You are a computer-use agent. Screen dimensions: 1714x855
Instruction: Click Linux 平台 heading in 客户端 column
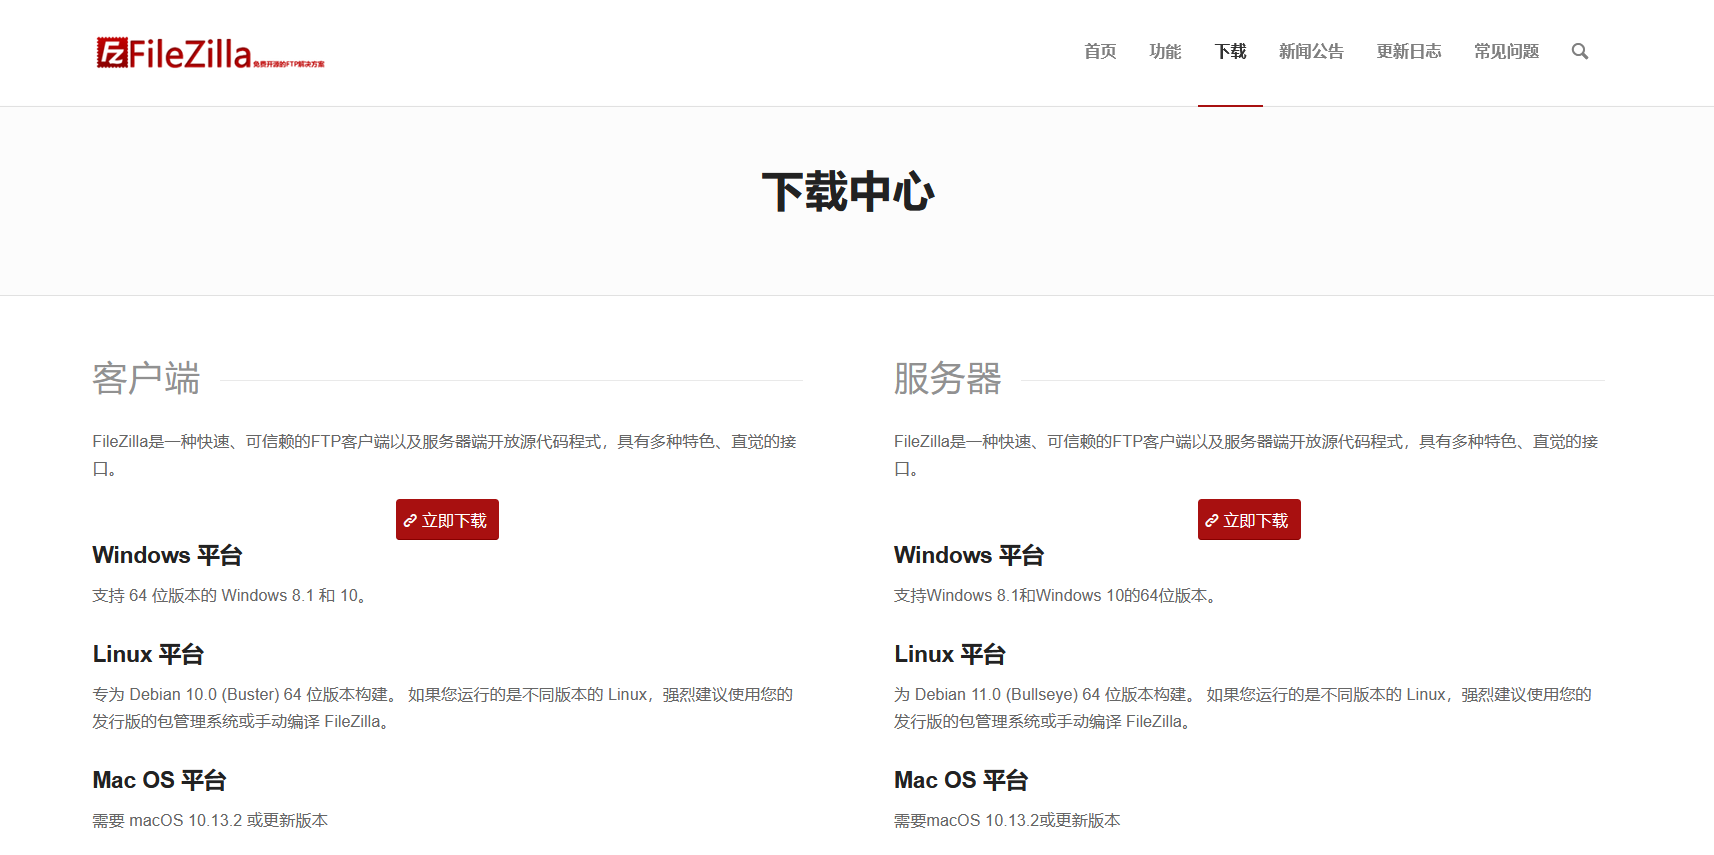148,654
